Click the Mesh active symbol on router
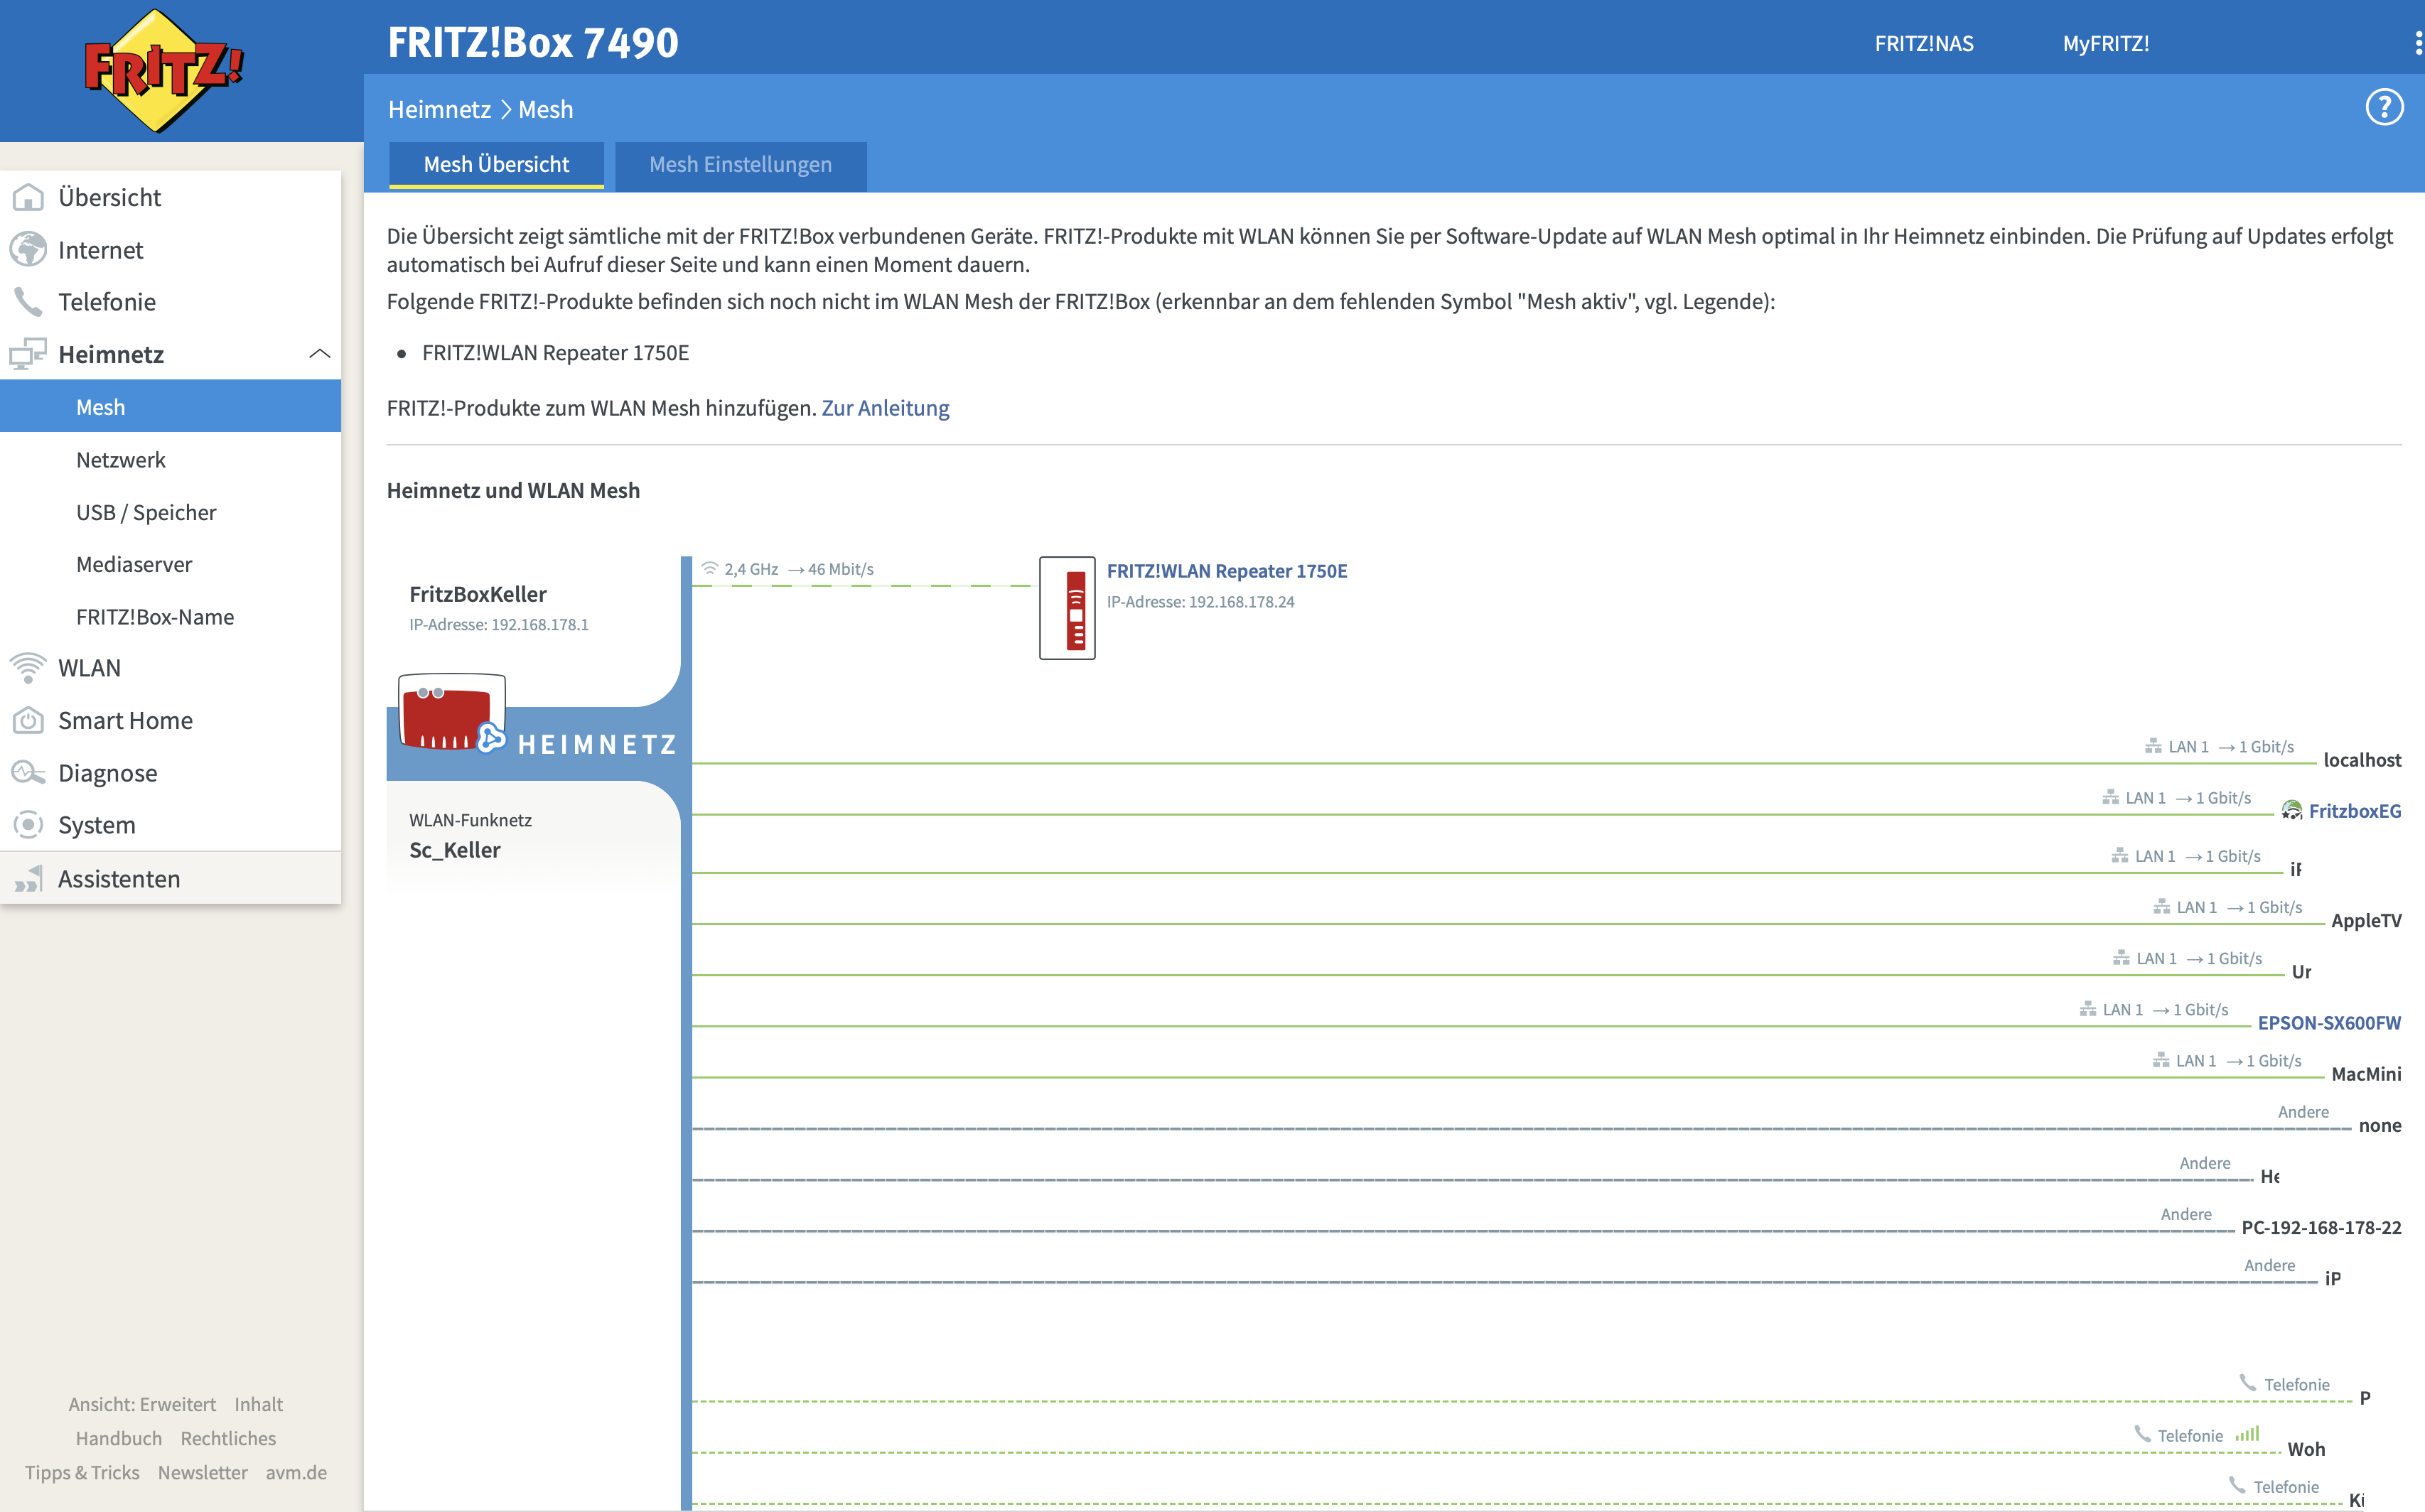Viewport: 2425px width, 1512px height. (491, 738)
